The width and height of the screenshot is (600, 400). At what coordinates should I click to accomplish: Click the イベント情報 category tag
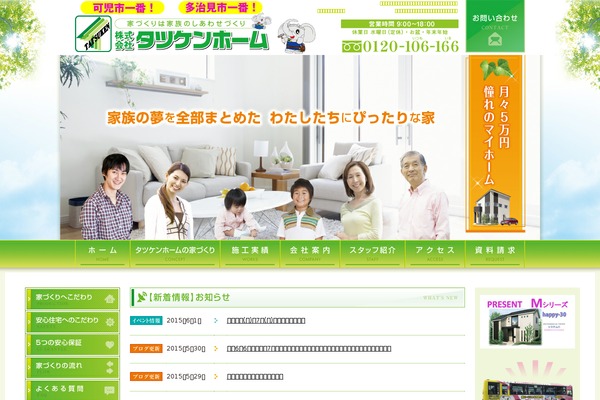[146, 320]
